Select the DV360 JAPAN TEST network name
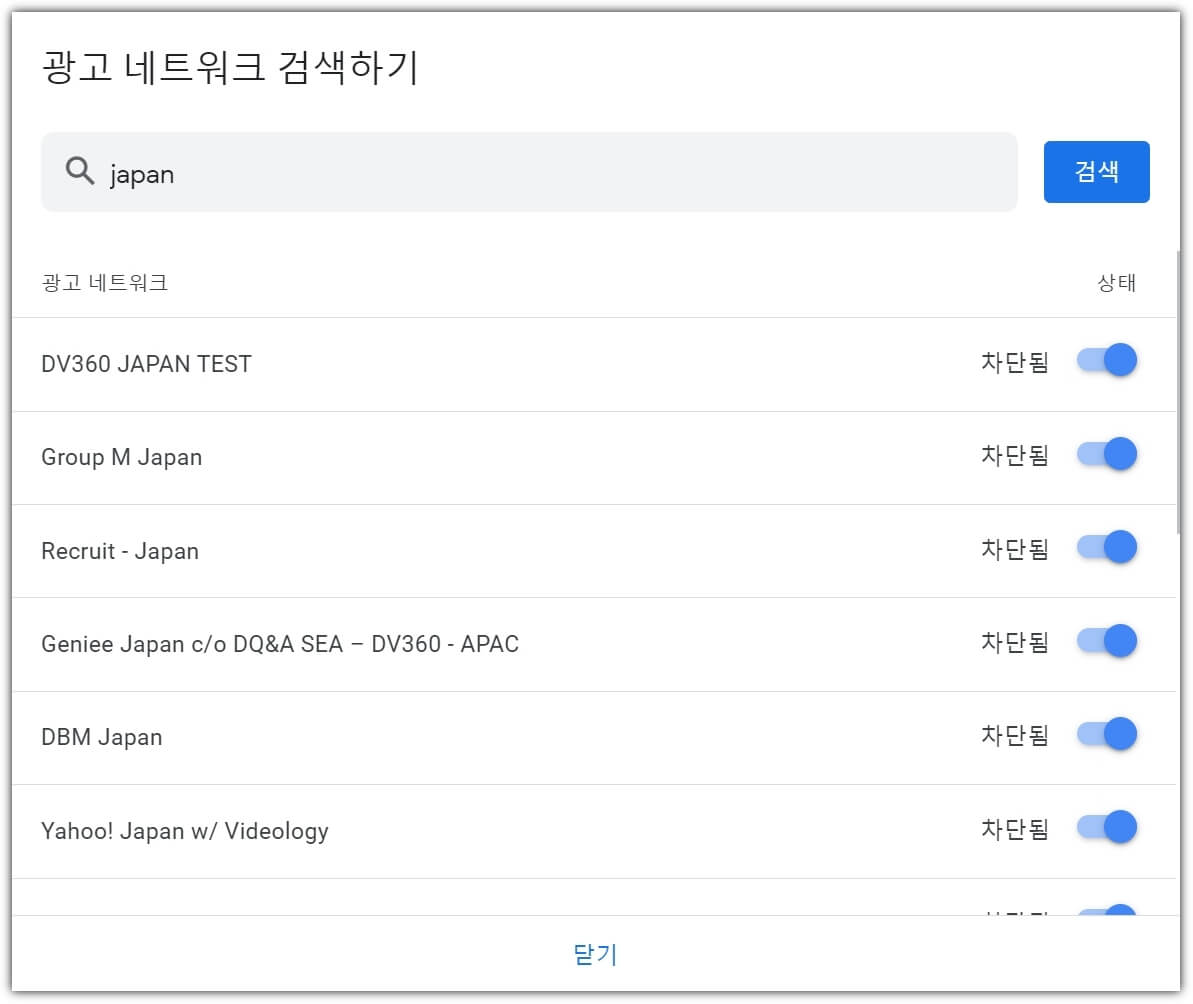Screen dimensions: 1193x1004 [x=146, y=363]
